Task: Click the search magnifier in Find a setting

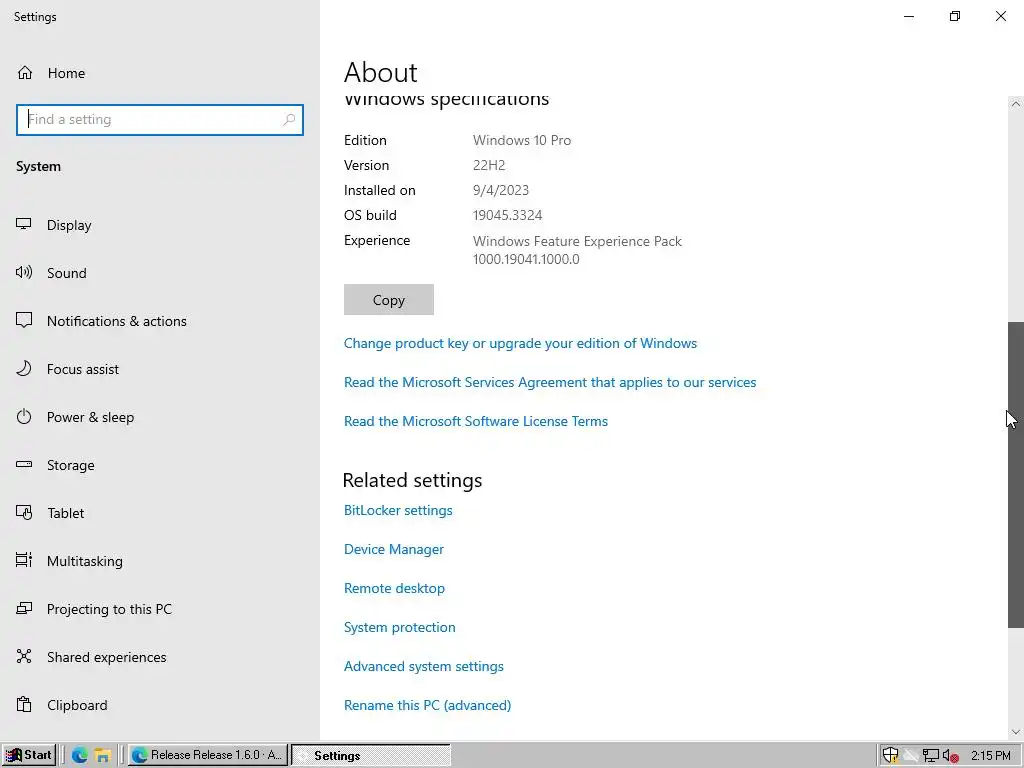Action: [x=289, y=120]
